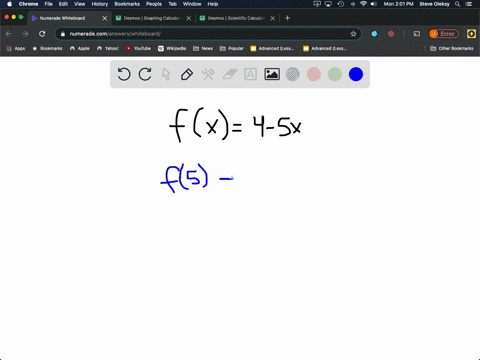Click the Mon 2:01 PM clock

(x=399, y=4)
